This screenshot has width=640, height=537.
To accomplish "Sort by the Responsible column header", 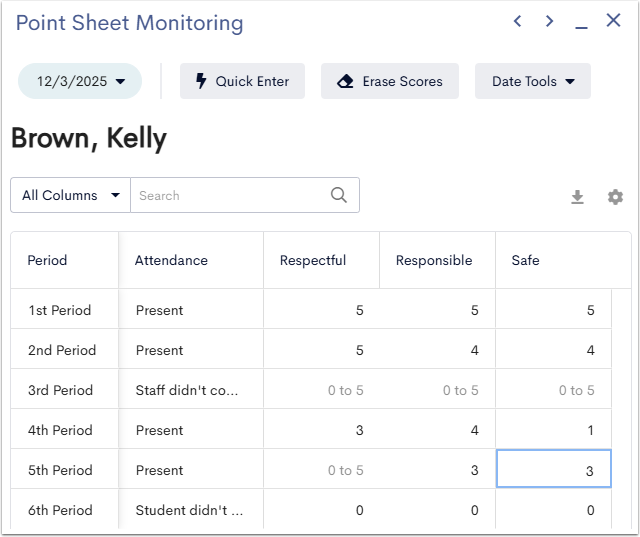I will pyautogui.click(x=438, y=260).
